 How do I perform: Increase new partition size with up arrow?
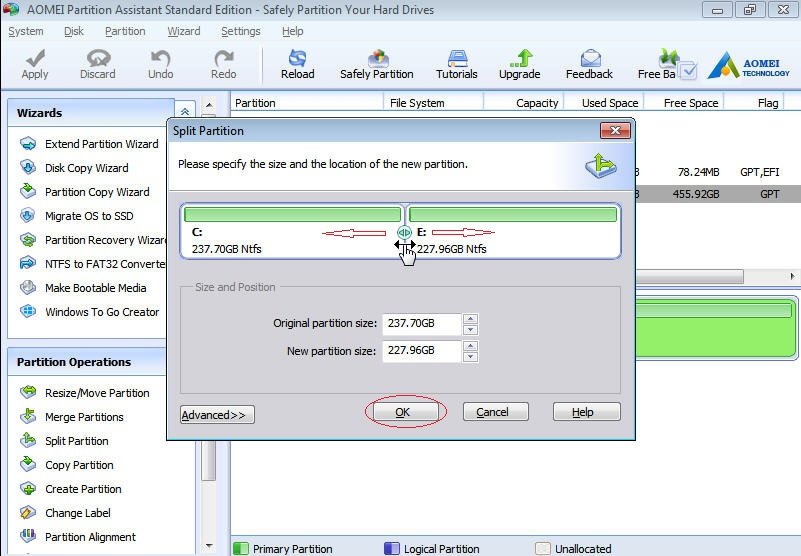click(470, 346)
